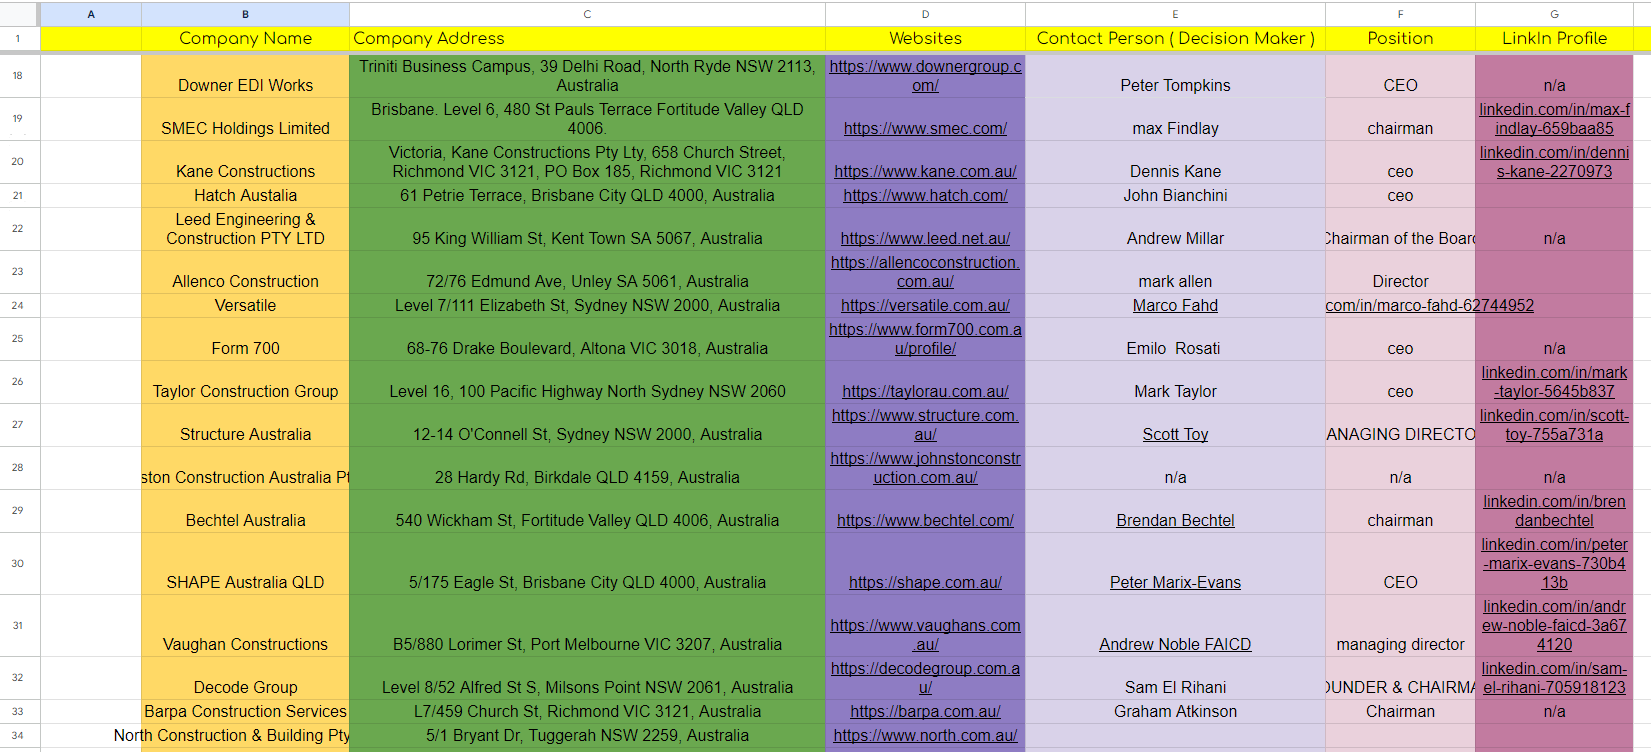Select the contact 'John Bianchini' cell
Image resolution: width=1651 pixels, height=752 pixels.
[x=1175, y=195]
